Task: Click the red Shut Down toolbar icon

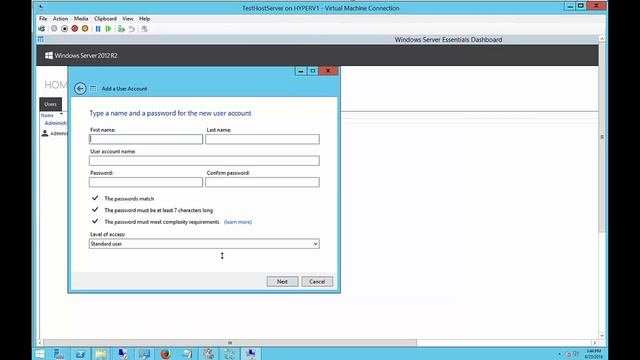Action: pyautogui.click(x=75, y=29)
